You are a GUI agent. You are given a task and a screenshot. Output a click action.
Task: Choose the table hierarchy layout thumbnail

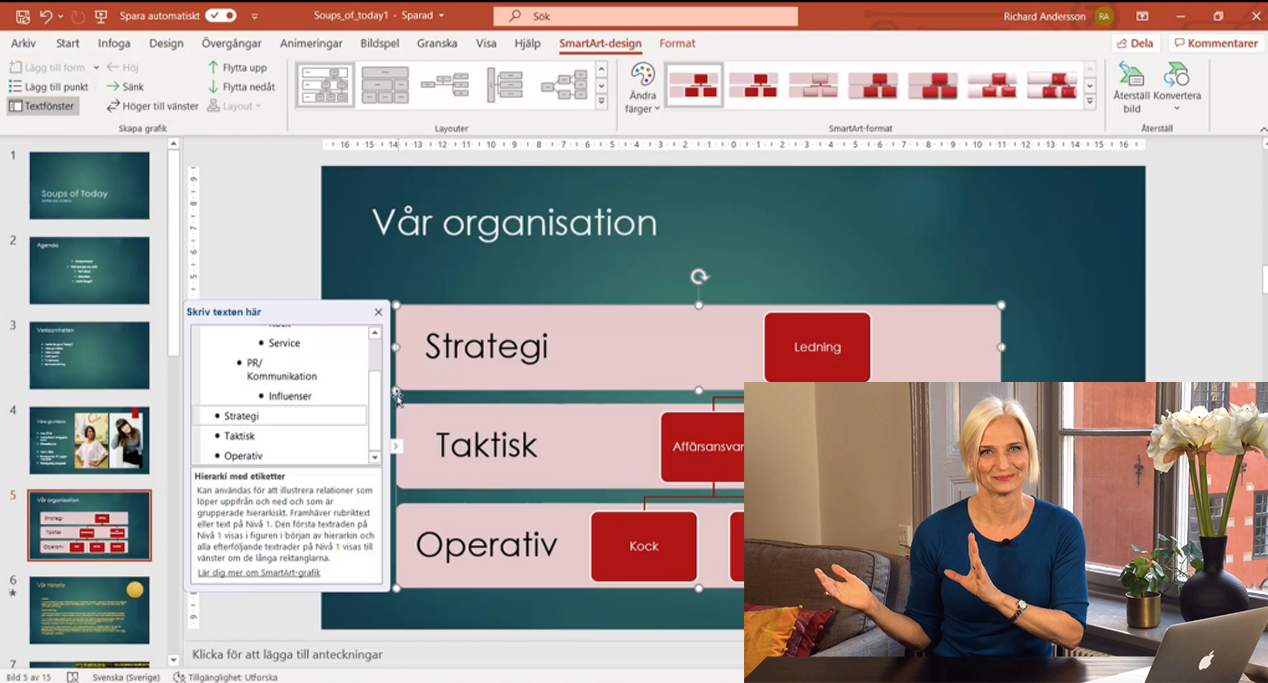click(x=385, y=85)
